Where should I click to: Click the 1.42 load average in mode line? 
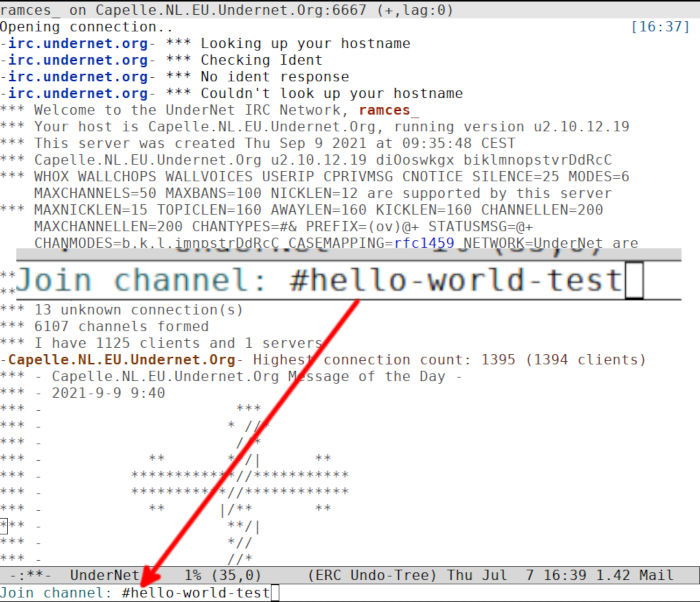(x=612, y=575)
